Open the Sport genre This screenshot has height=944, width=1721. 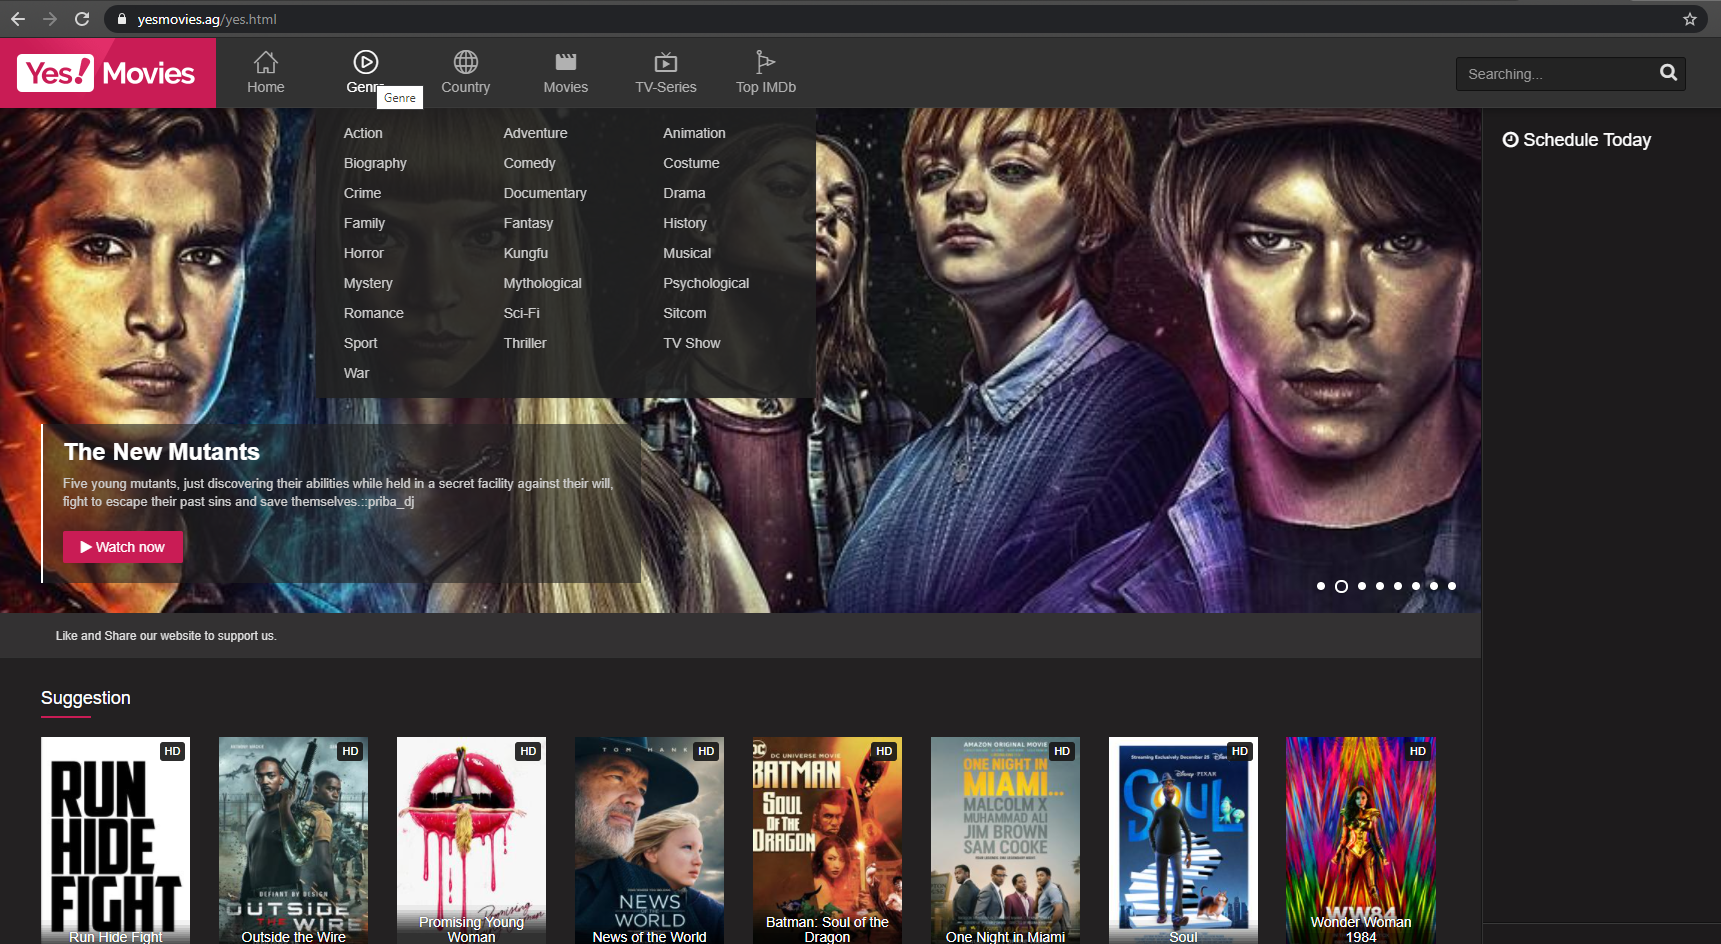coord(360,343)
